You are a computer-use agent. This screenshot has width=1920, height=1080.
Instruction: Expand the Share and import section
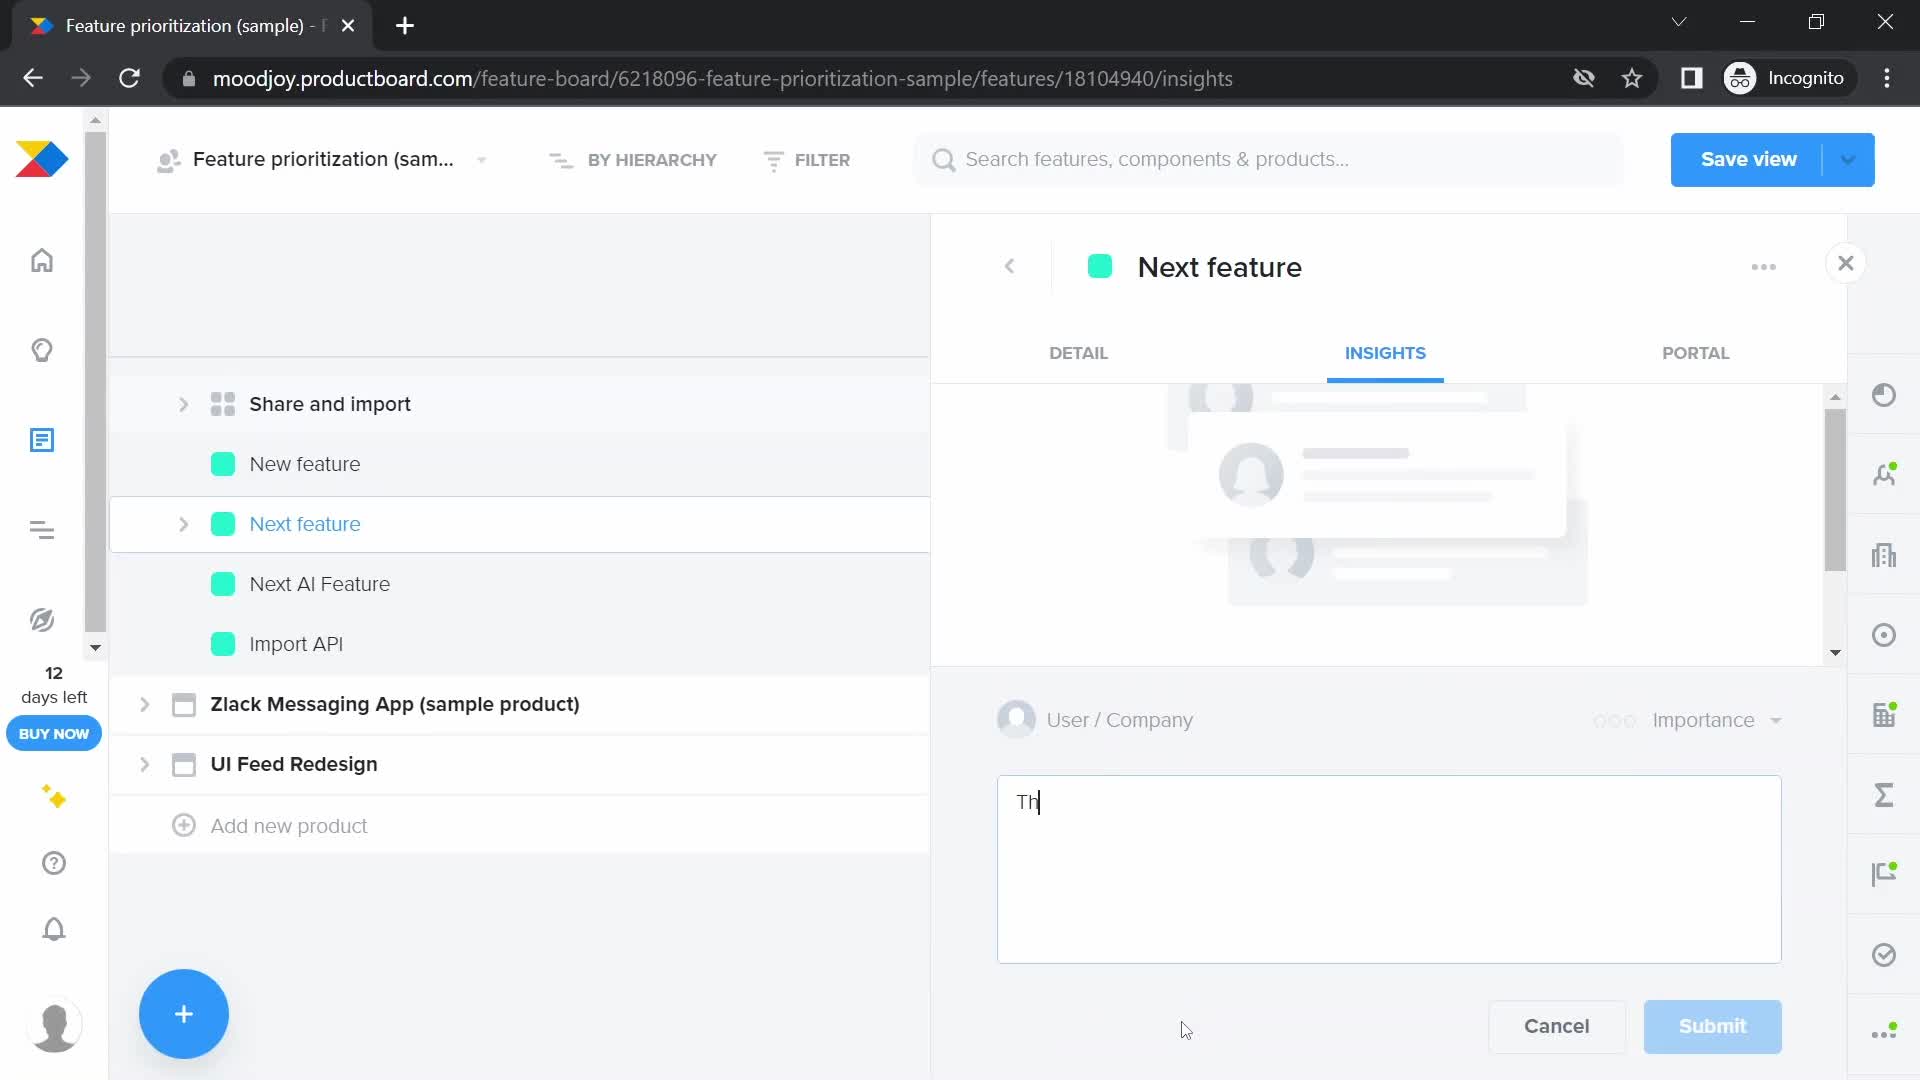(x=182, y=404)
